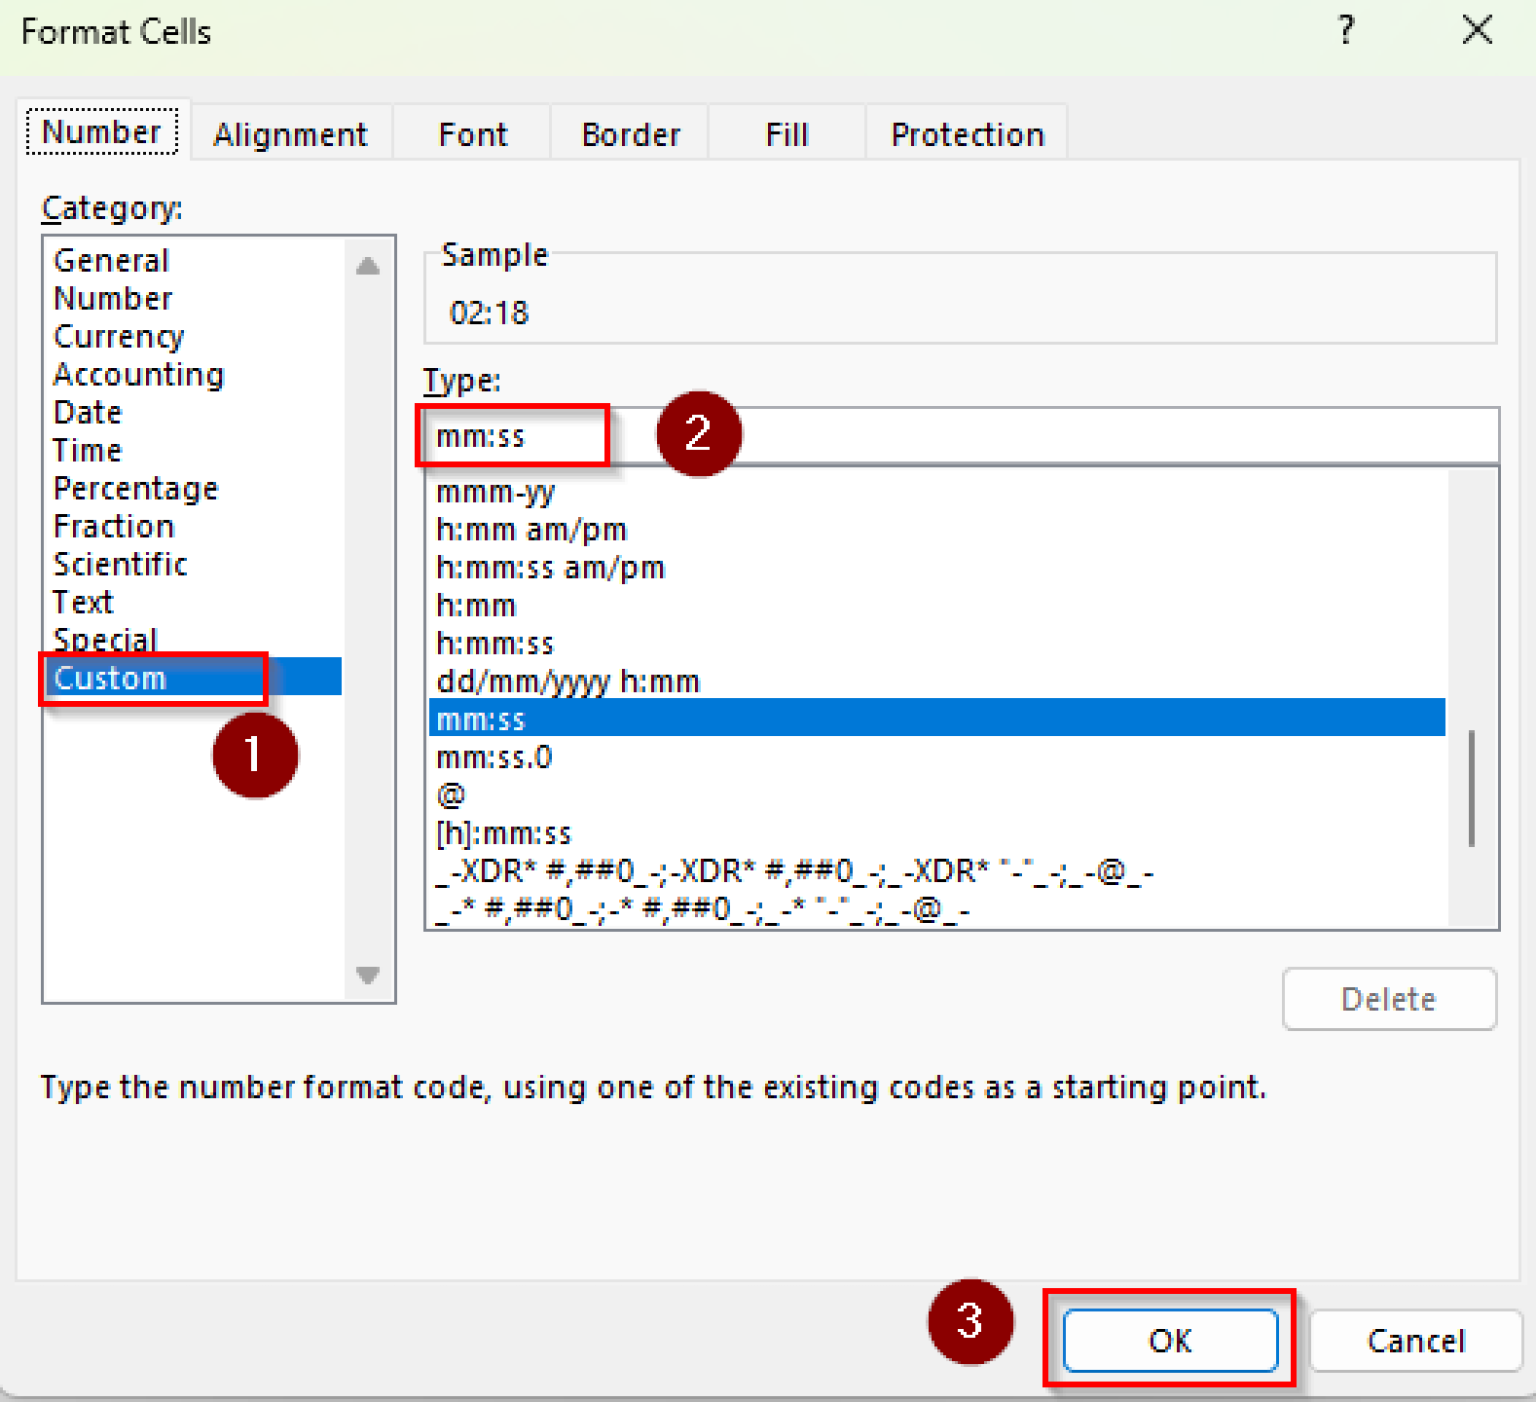
Task: Switch to the Alignment tab
Action: coord(290,133)
